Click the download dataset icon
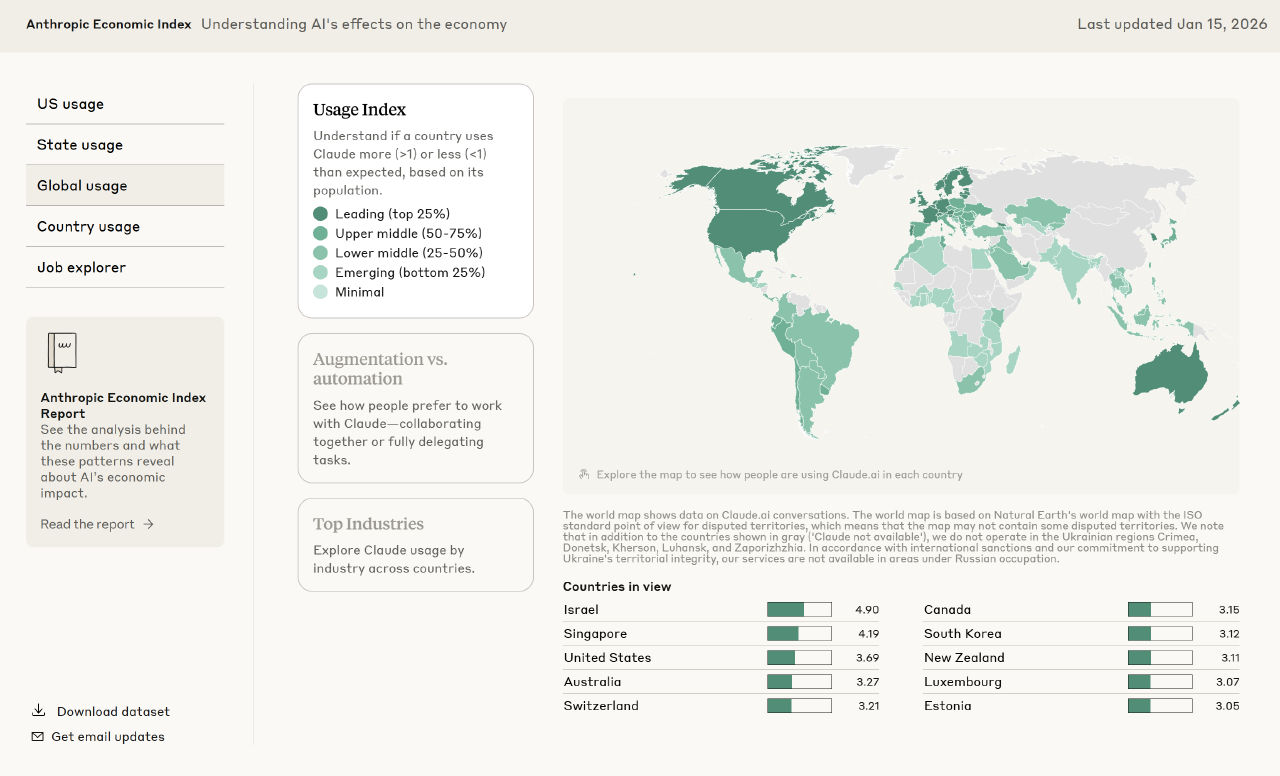The image size is (1280, 776). tap(38, 711)
